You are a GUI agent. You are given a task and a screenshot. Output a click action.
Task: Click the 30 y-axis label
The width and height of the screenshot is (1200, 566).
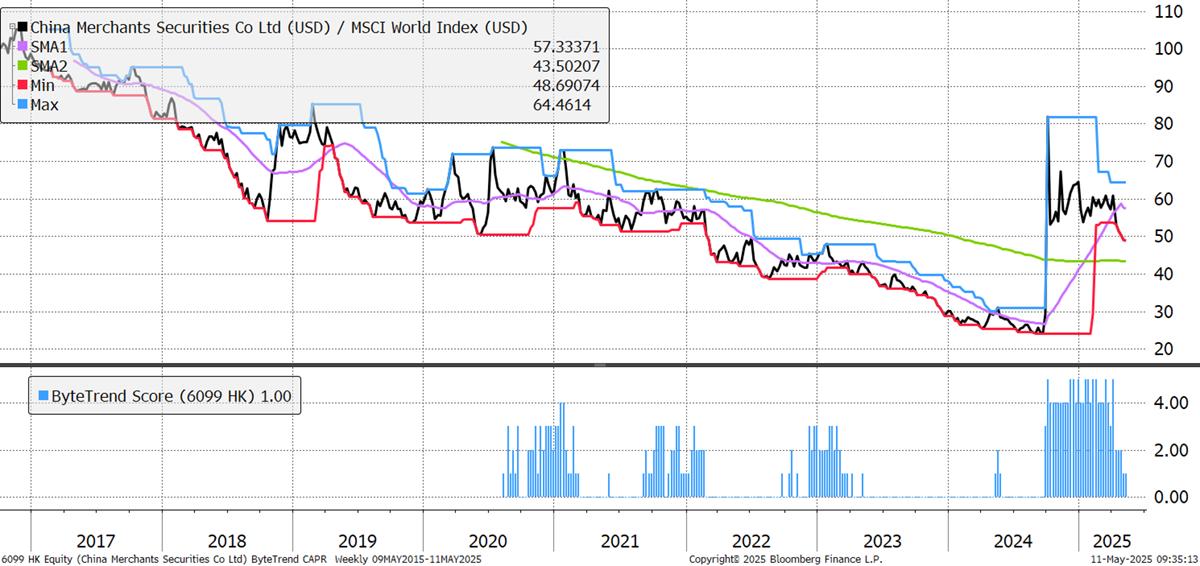[1166, 312]
